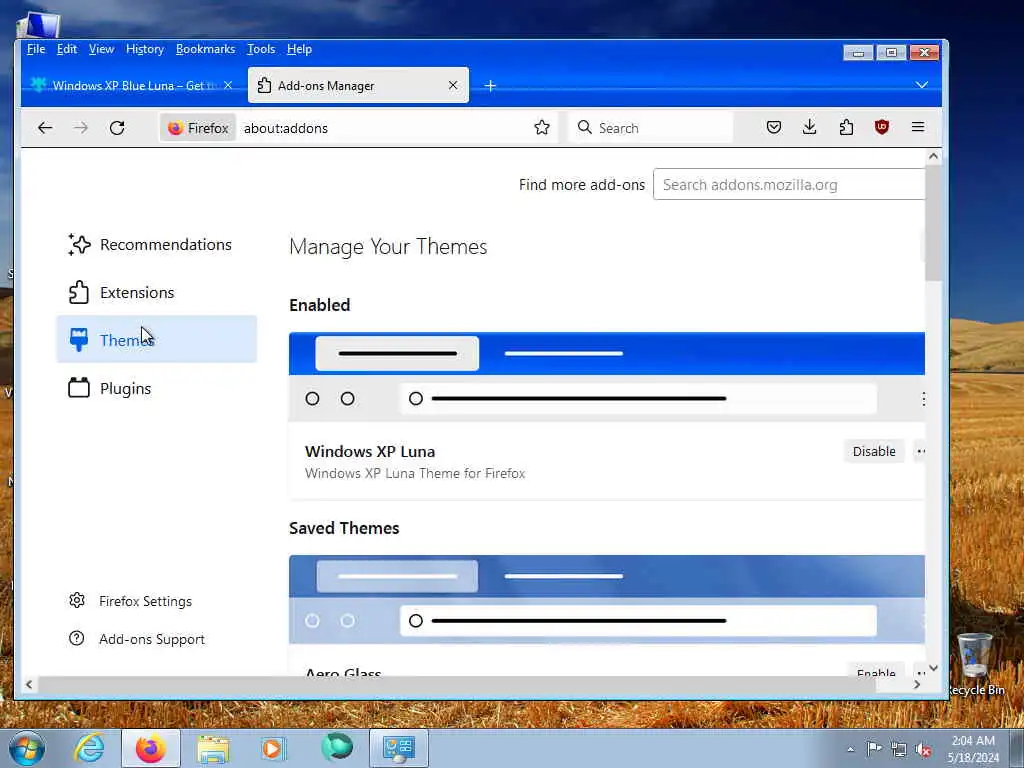
Task: Select the Add-ons Manager tab
Action: 358,86
